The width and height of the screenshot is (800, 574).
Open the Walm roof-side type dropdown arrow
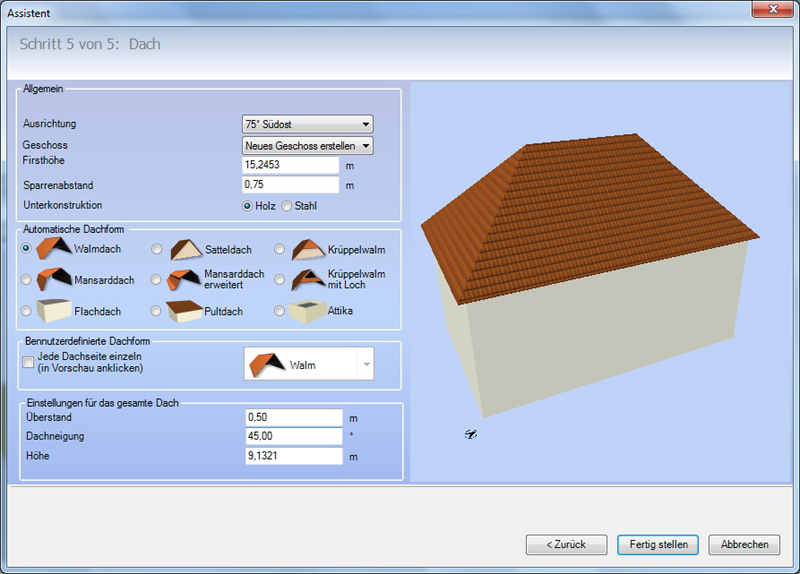366,364
